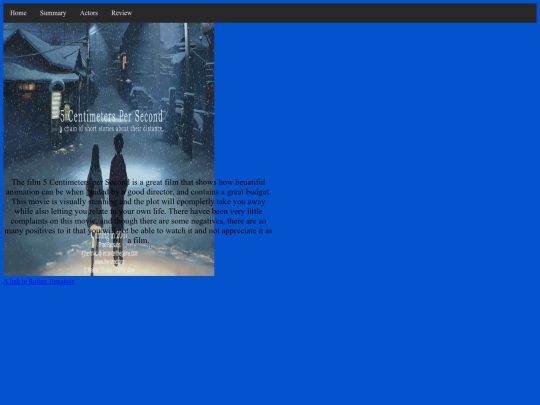Go to the Summary page

coord(53,13)
